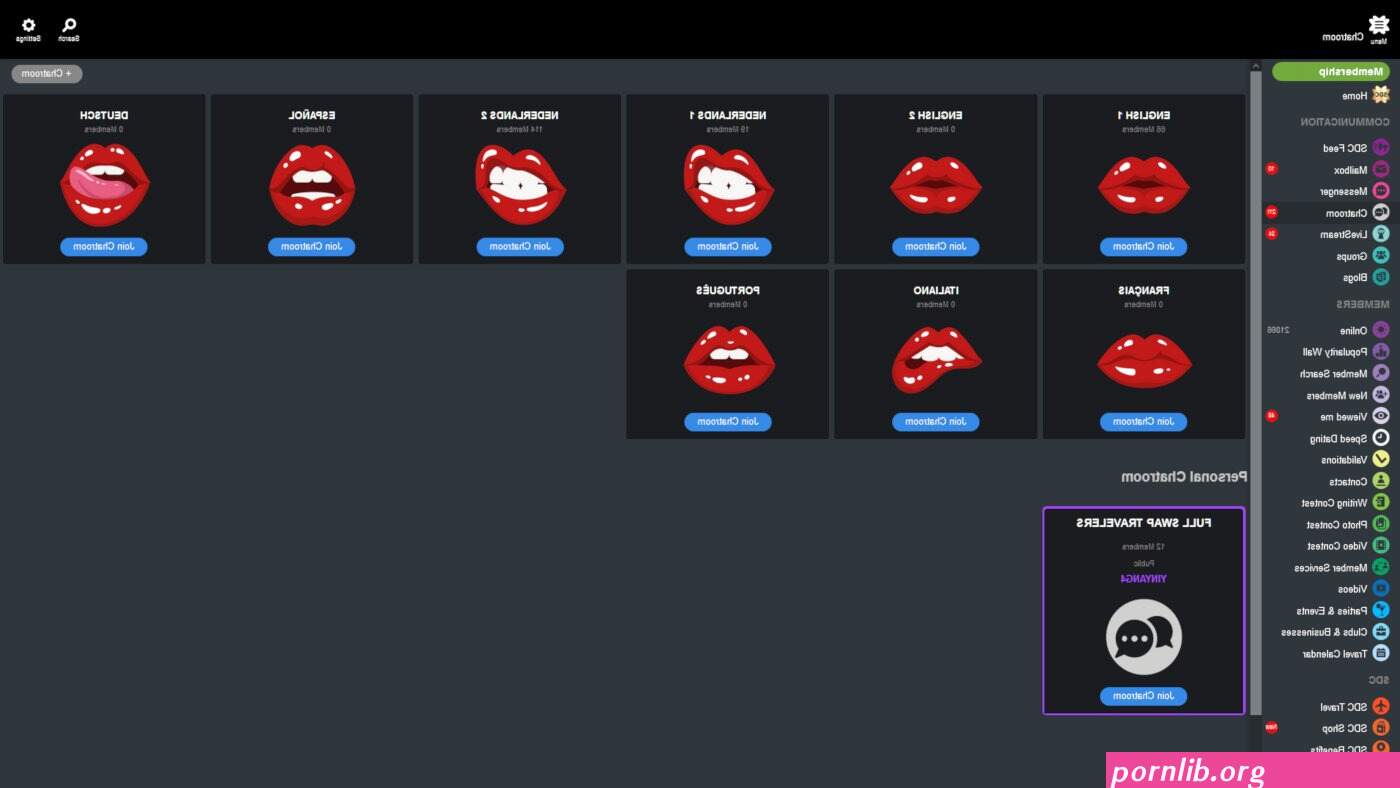Click the ENGLISH 2 room title
The image size is (1400, 788).
click(x=936, y=115)
